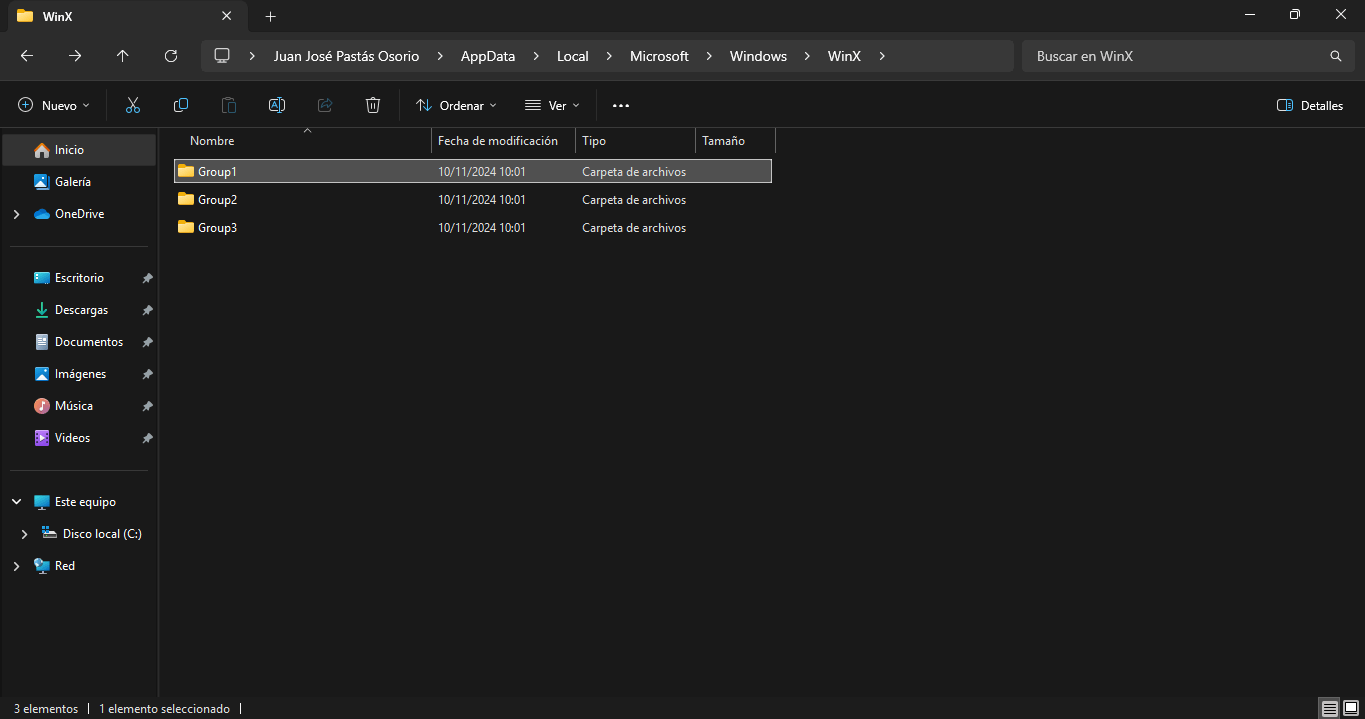Unpin Descargas using its pin icon
Image resolution: width=1365 pixels, height=719 pixels.
(147, 310)
